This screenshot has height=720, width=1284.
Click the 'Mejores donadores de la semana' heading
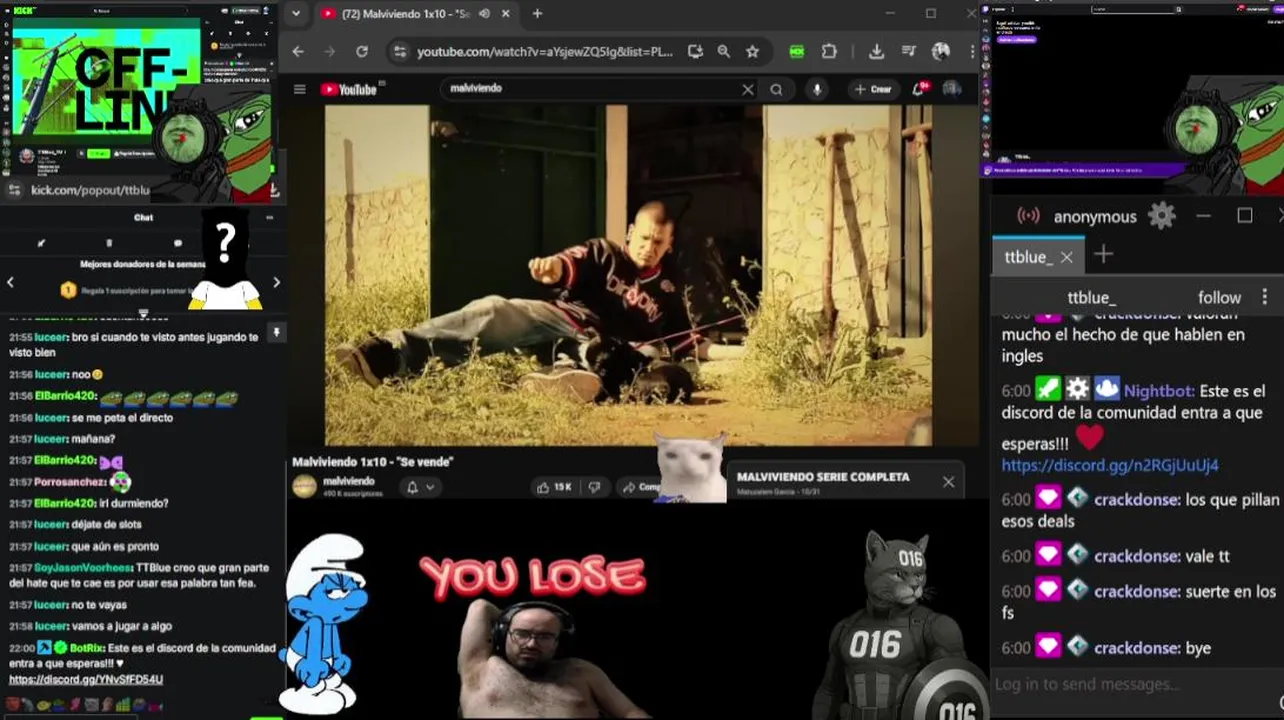(x=142, y=264)
